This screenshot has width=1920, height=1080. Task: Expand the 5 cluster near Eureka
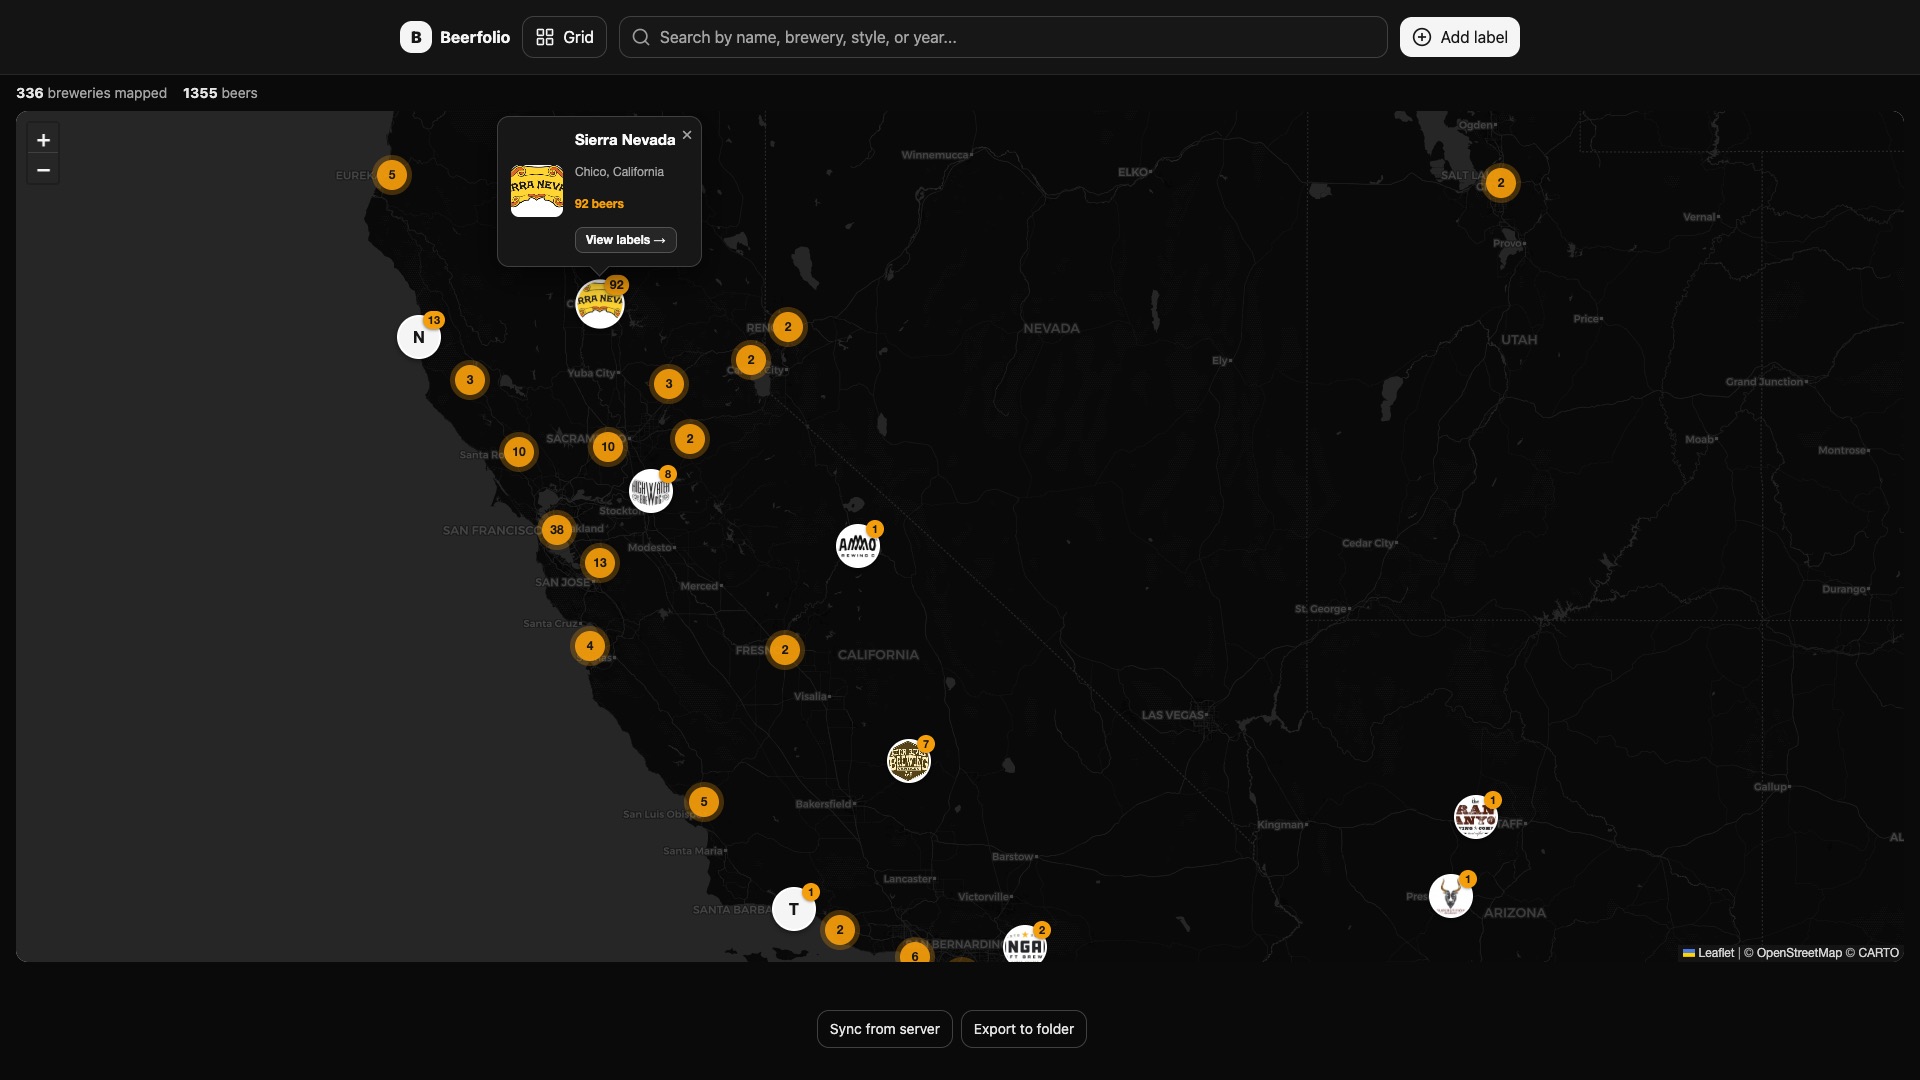[x=392, y=175]
